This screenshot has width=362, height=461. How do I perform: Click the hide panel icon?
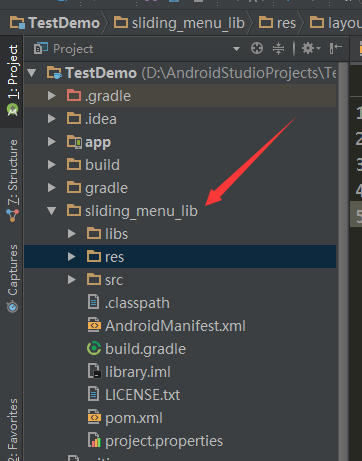click(x=336, y=49)
